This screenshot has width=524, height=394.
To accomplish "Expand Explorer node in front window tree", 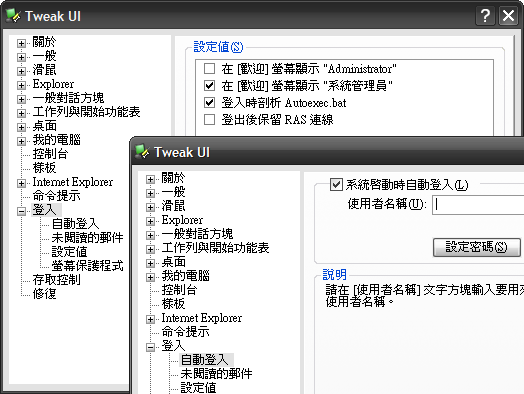I will [x=150, y=222].
